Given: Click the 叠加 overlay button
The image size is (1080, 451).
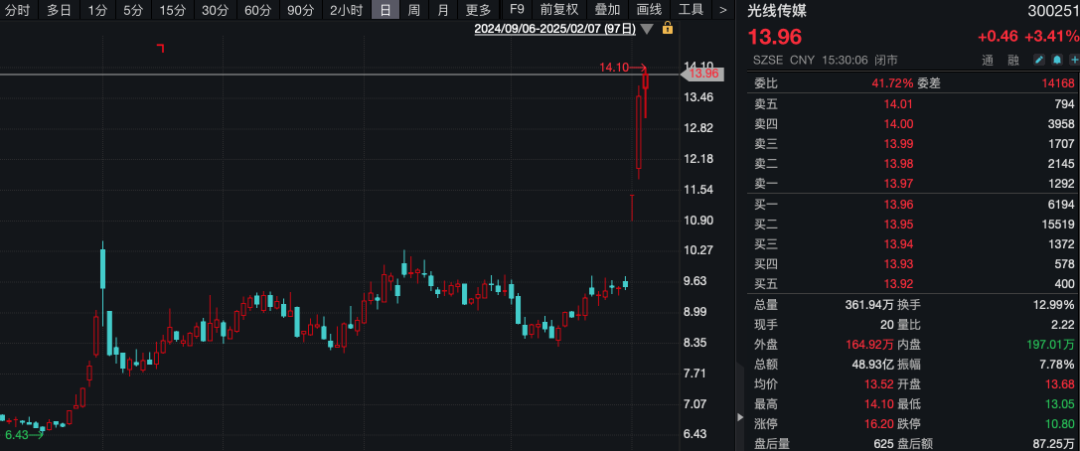Looking at the screenshot, I should pos(607,10).
